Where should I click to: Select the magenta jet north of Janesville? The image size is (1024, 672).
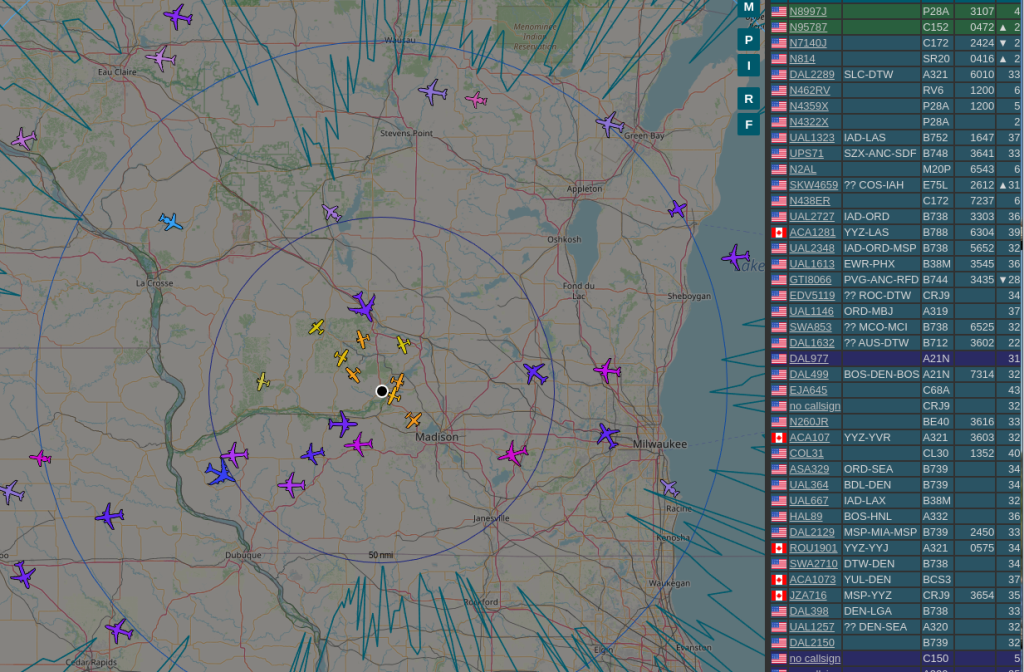coord(513,453)
